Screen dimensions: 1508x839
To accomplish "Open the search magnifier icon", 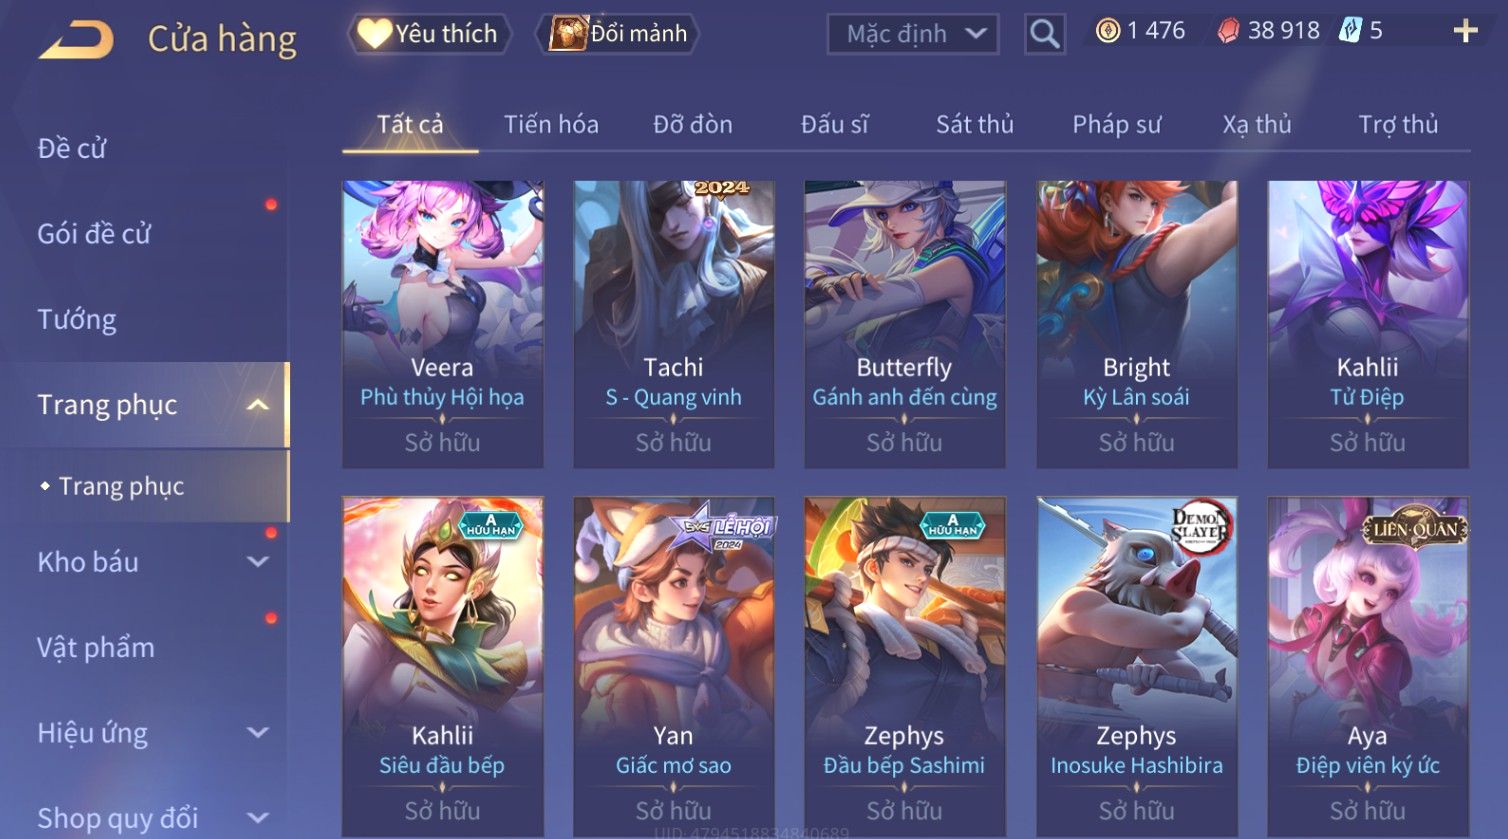I will coord(1044,34).
